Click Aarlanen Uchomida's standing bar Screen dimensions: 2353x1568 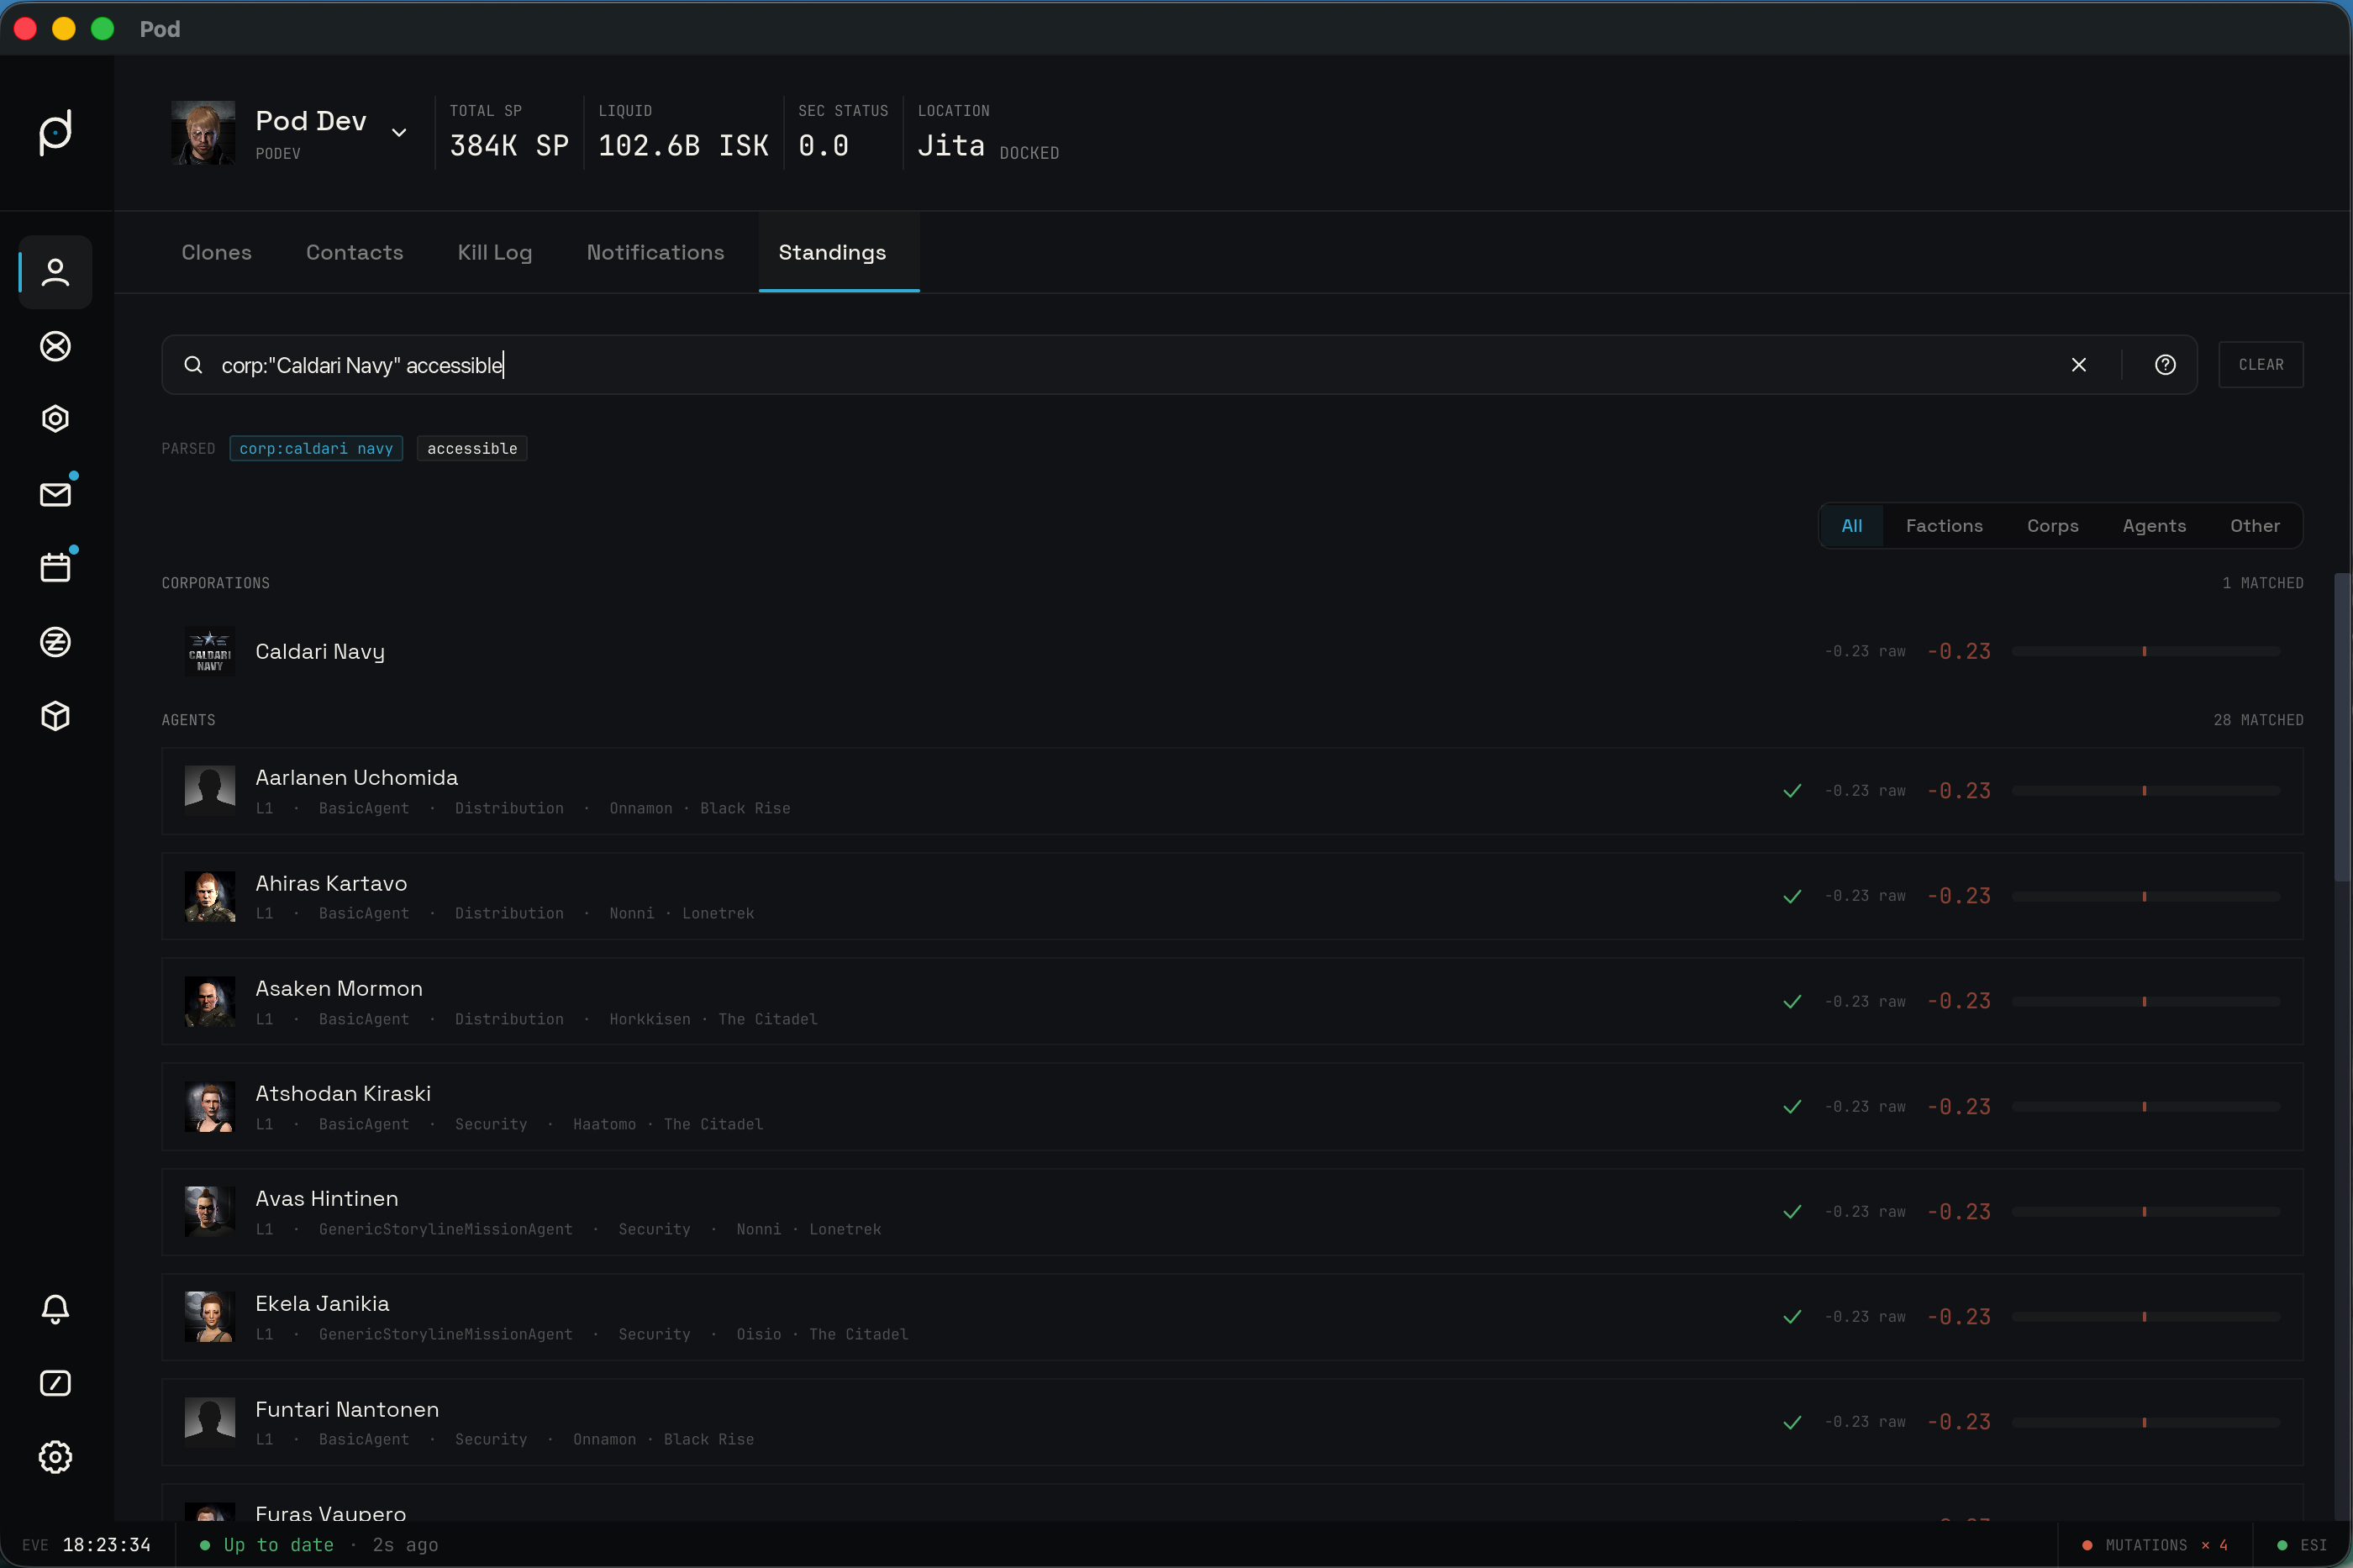point(2146,791)
